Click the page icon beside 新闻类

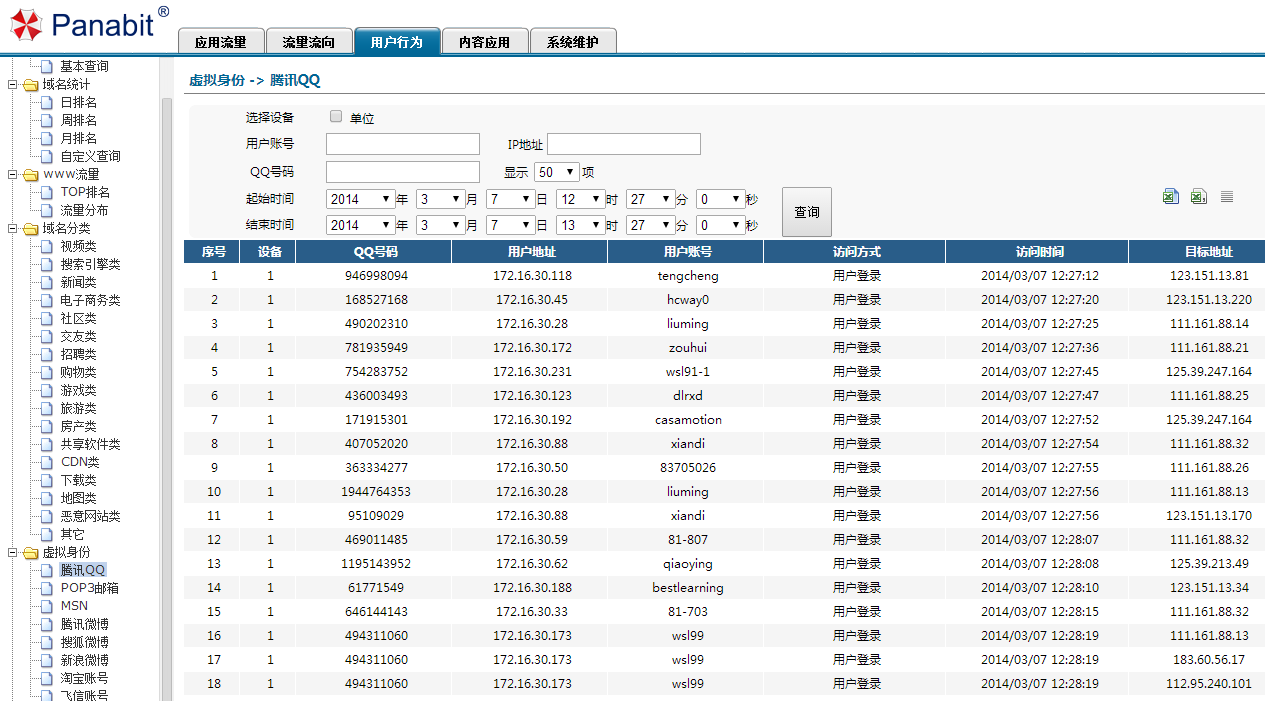[46, 282]
